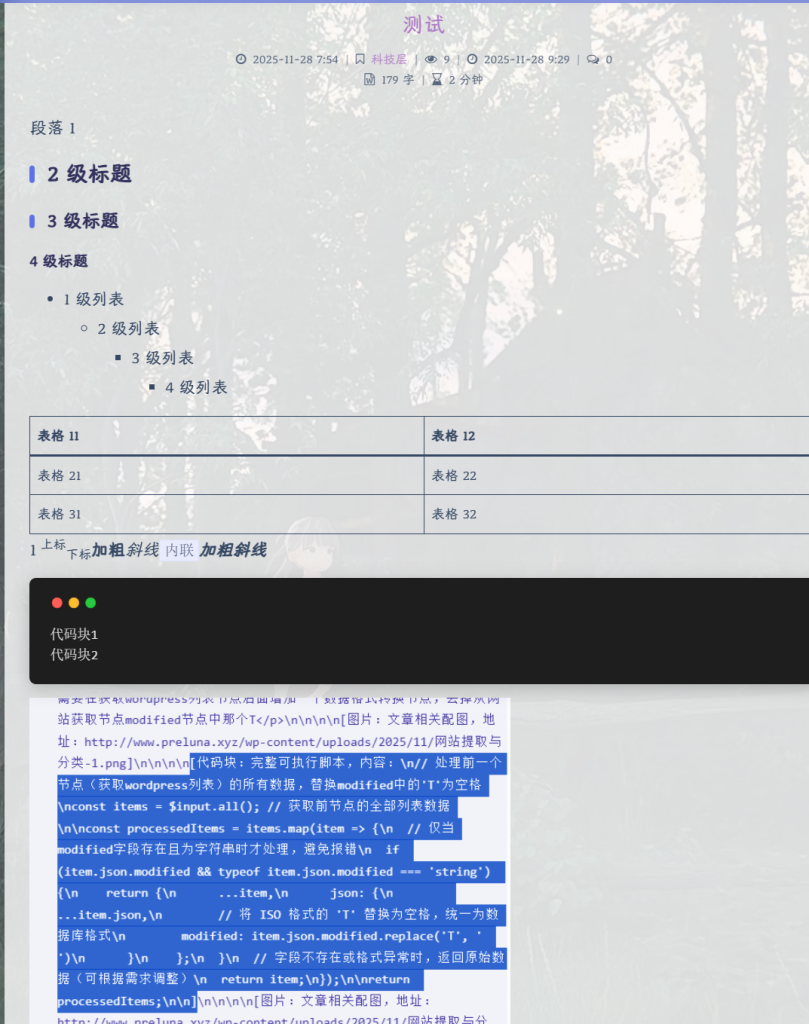
Task: Click the 2 级标题 heading
Action: point(89,174)
